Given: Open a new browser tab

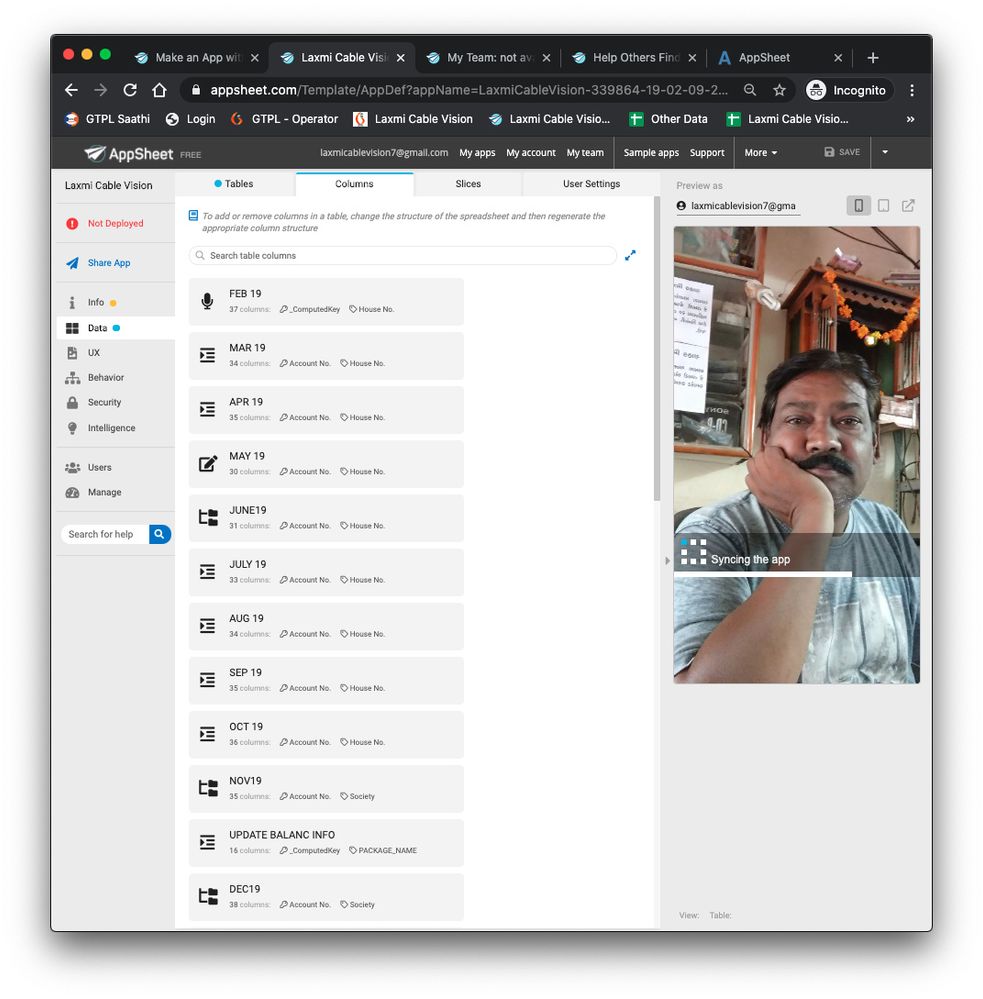Looking at the screenshot, I should (873, 57).
